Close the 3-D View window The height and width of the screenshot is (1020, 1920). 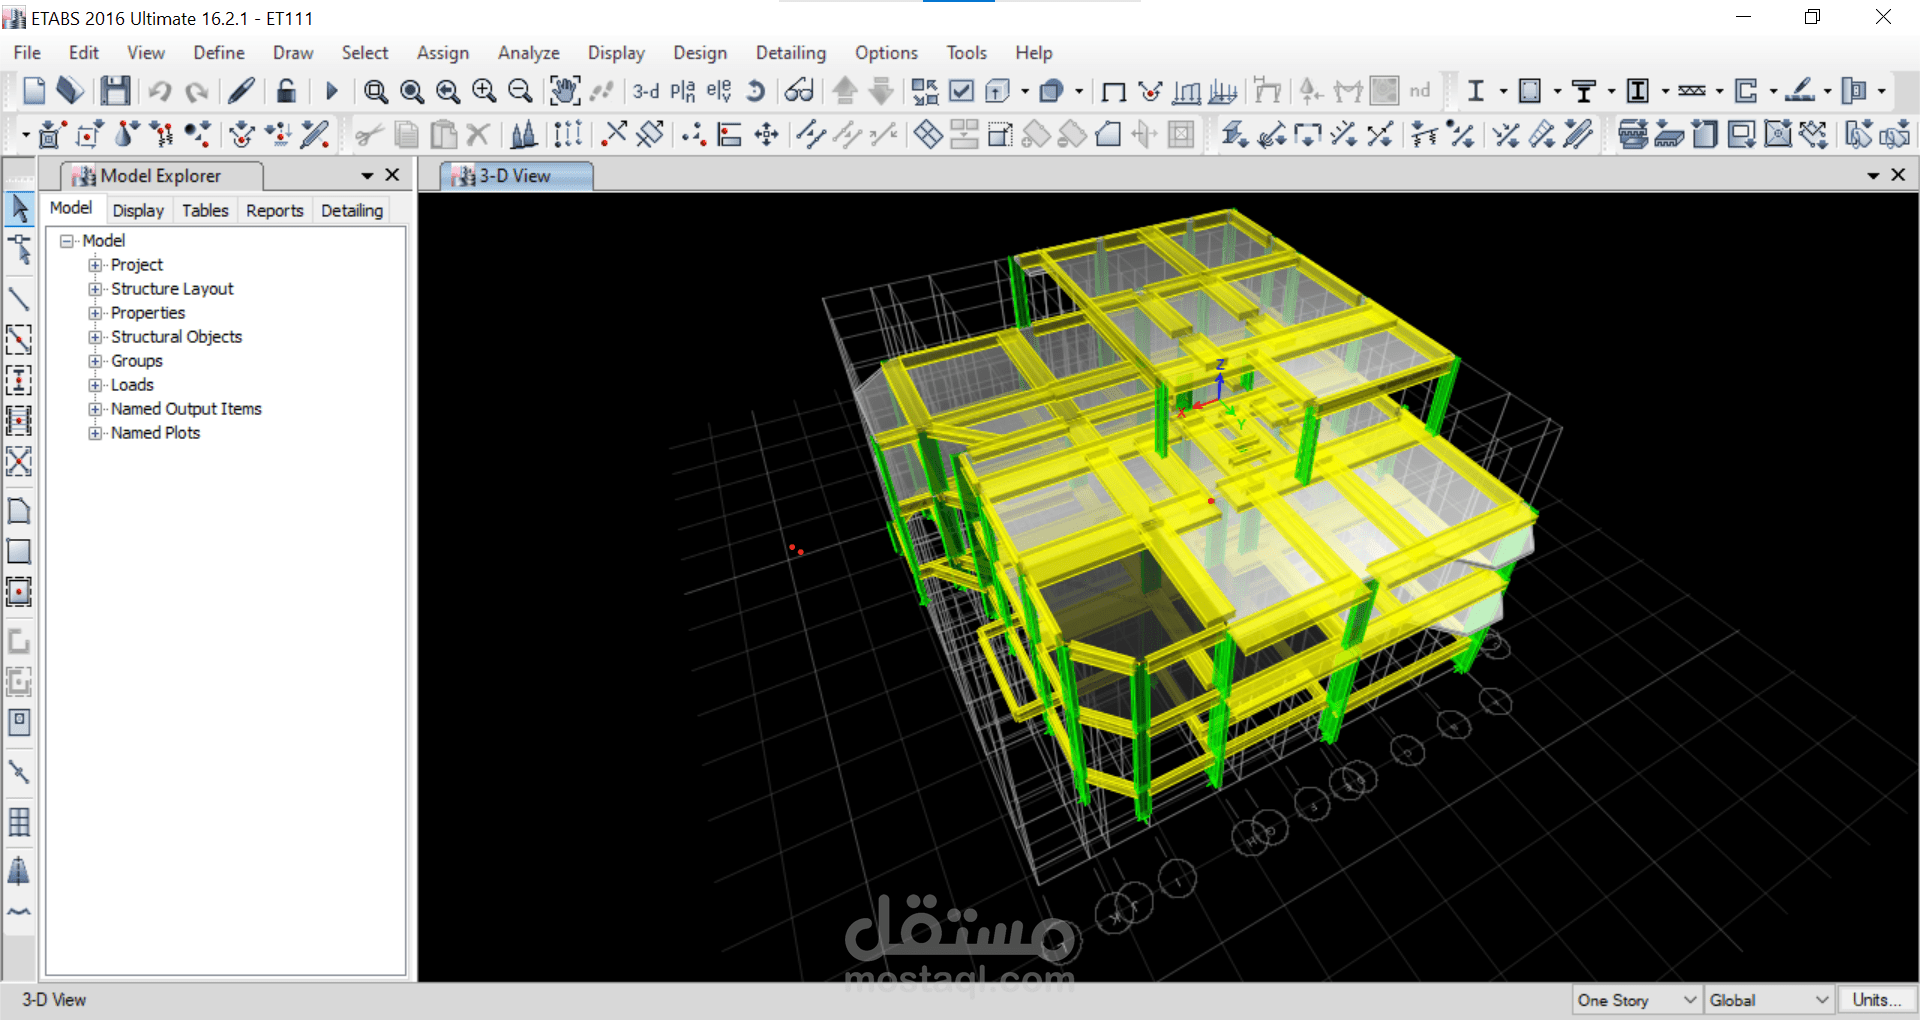coord(1898,175)
